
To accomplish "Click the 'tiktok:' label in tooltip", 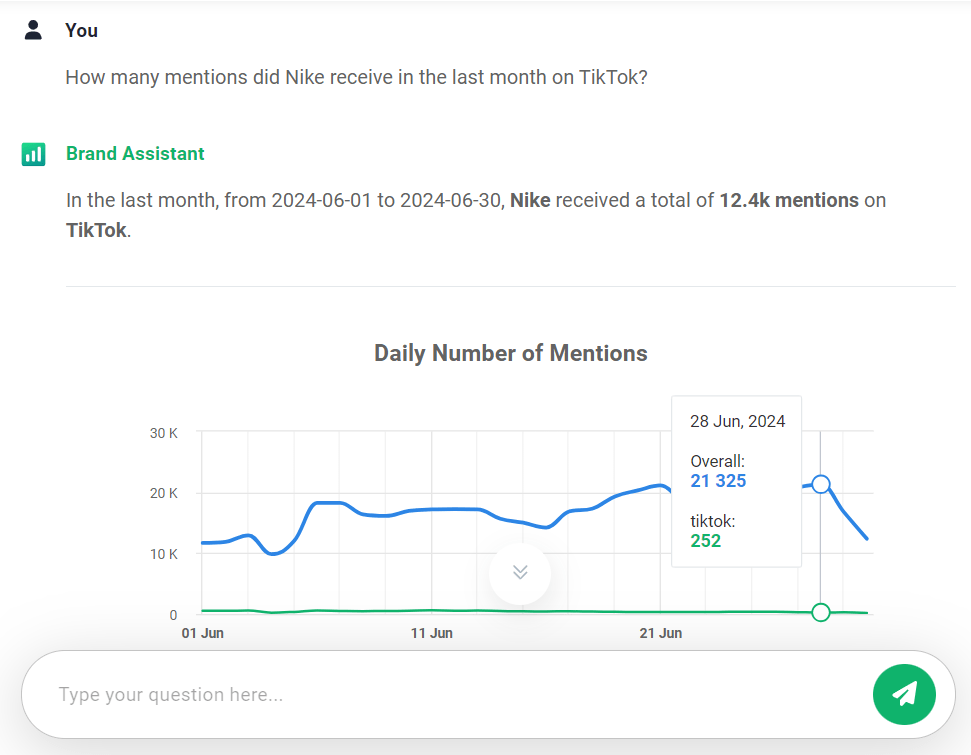I will tap(713, 521).
